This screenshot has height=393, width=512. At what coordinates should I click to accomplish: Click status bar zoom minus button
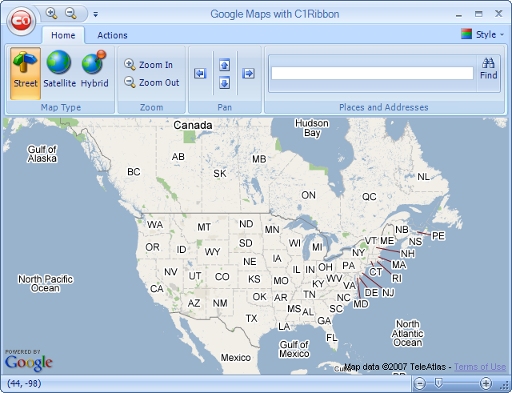(x=420, y=384)
